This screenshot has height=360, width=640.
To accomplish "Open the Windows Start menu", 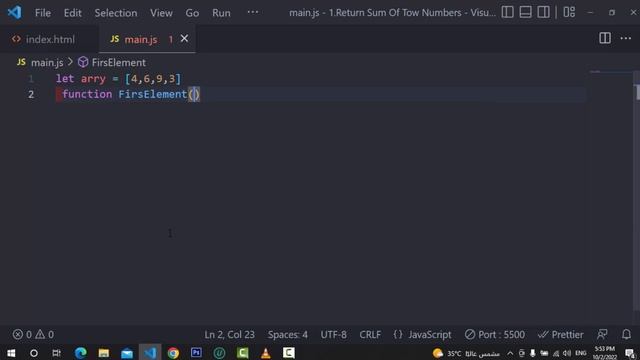I will pyautogui.click(x=11, y=353).
